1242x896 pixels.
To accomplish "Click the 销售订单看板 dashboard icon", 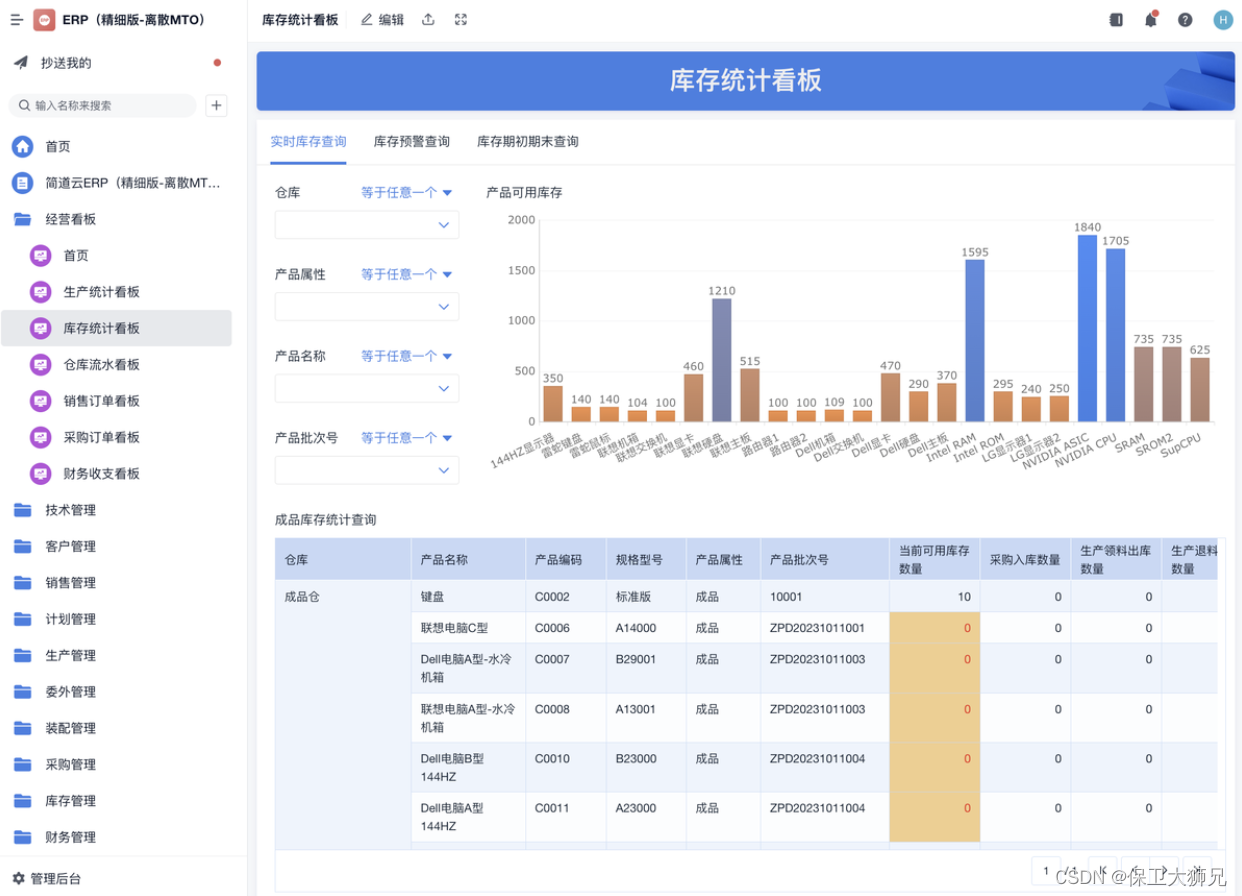I will pyautogui.click(x=40, y=401).
